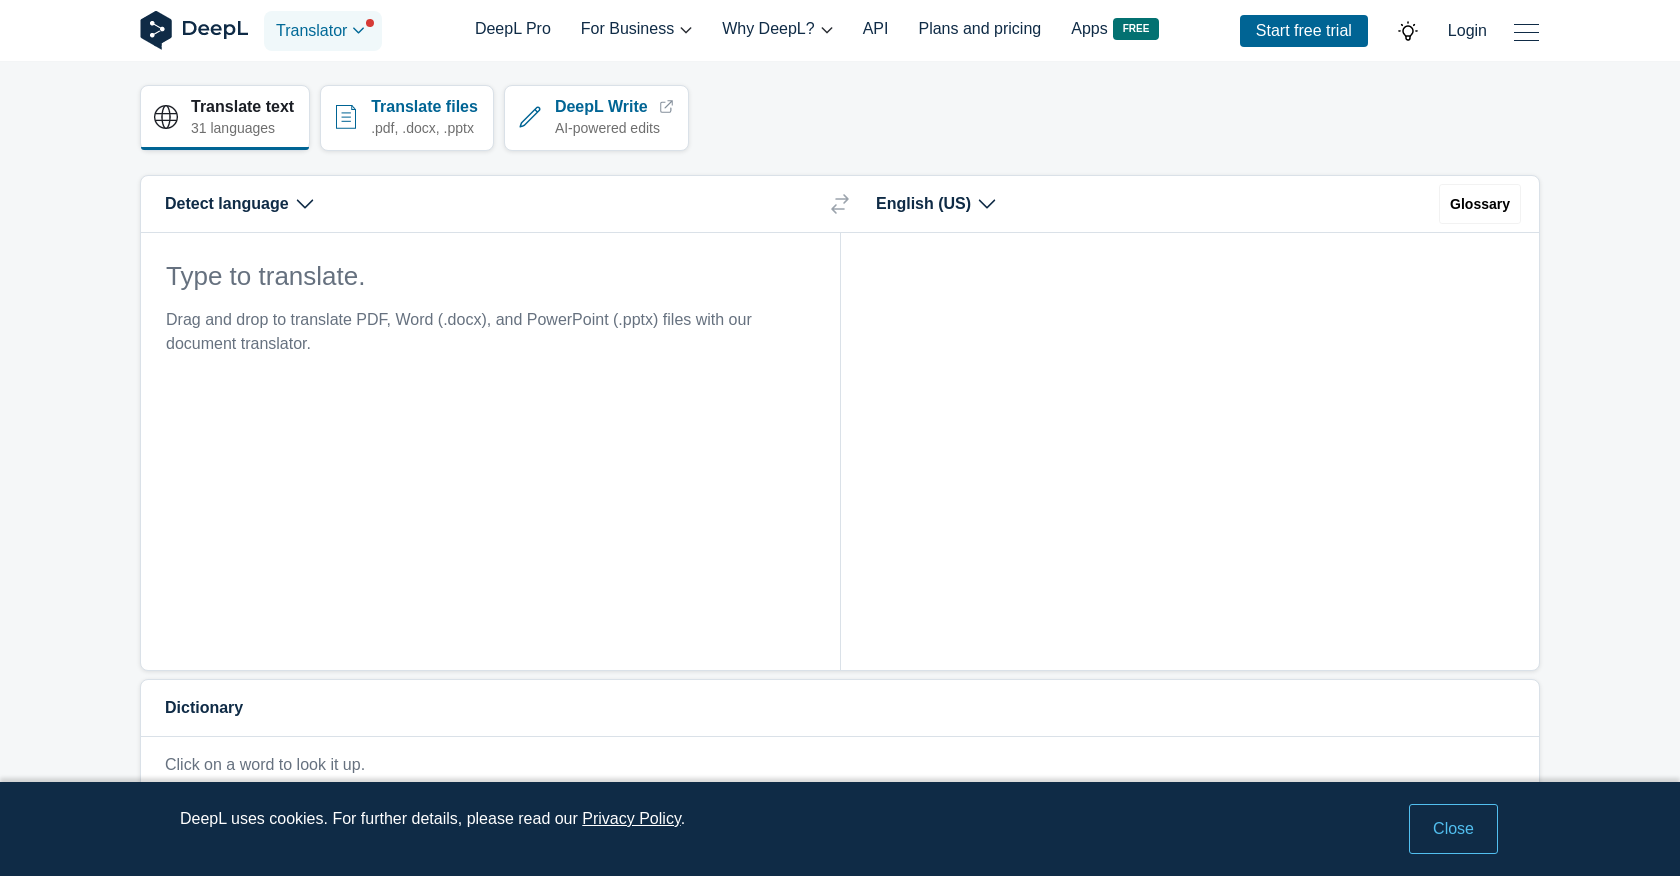Open the For Business menu
The width and height of the screenshot is (1680, 876).
(x=636, y=29)
